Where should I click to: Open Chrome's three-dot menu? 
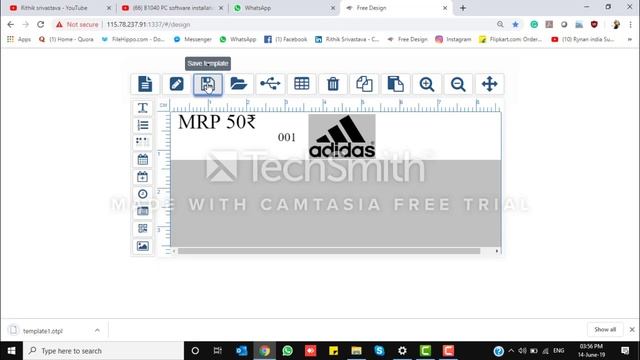pos(631,24)
